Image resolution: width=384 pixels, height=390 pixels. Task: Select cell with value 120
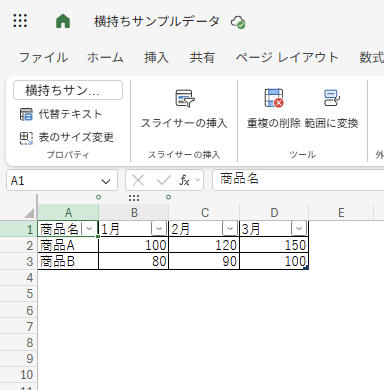[204, 245]
